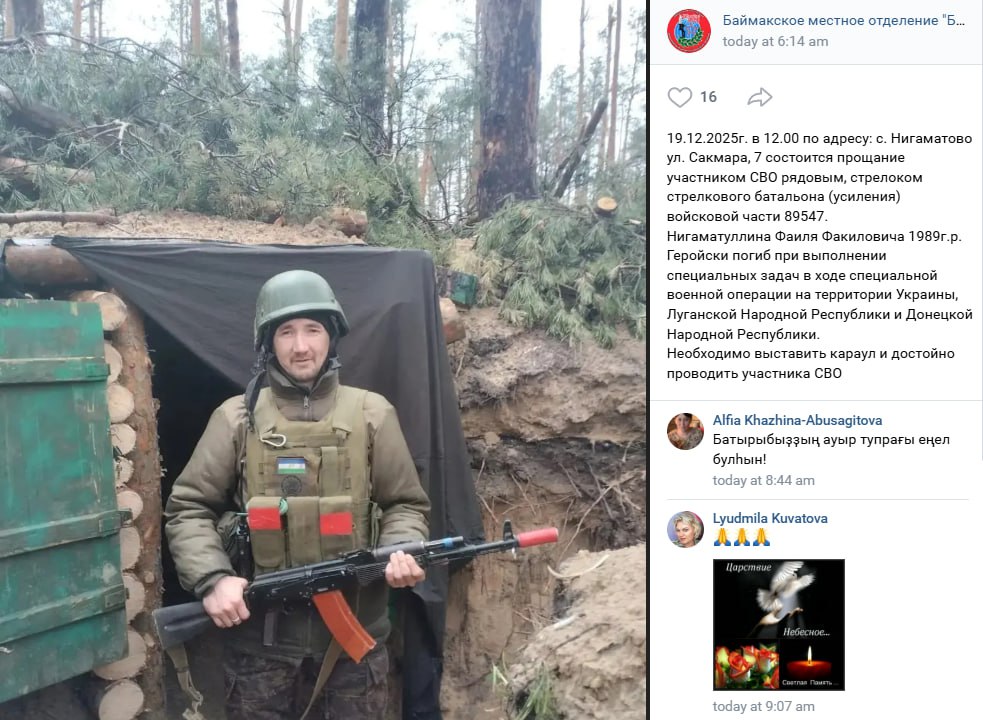983x720 pixels.
Task: Visit Lyudmila Kuvatova's profile via name
Action: tap(770, 518)
